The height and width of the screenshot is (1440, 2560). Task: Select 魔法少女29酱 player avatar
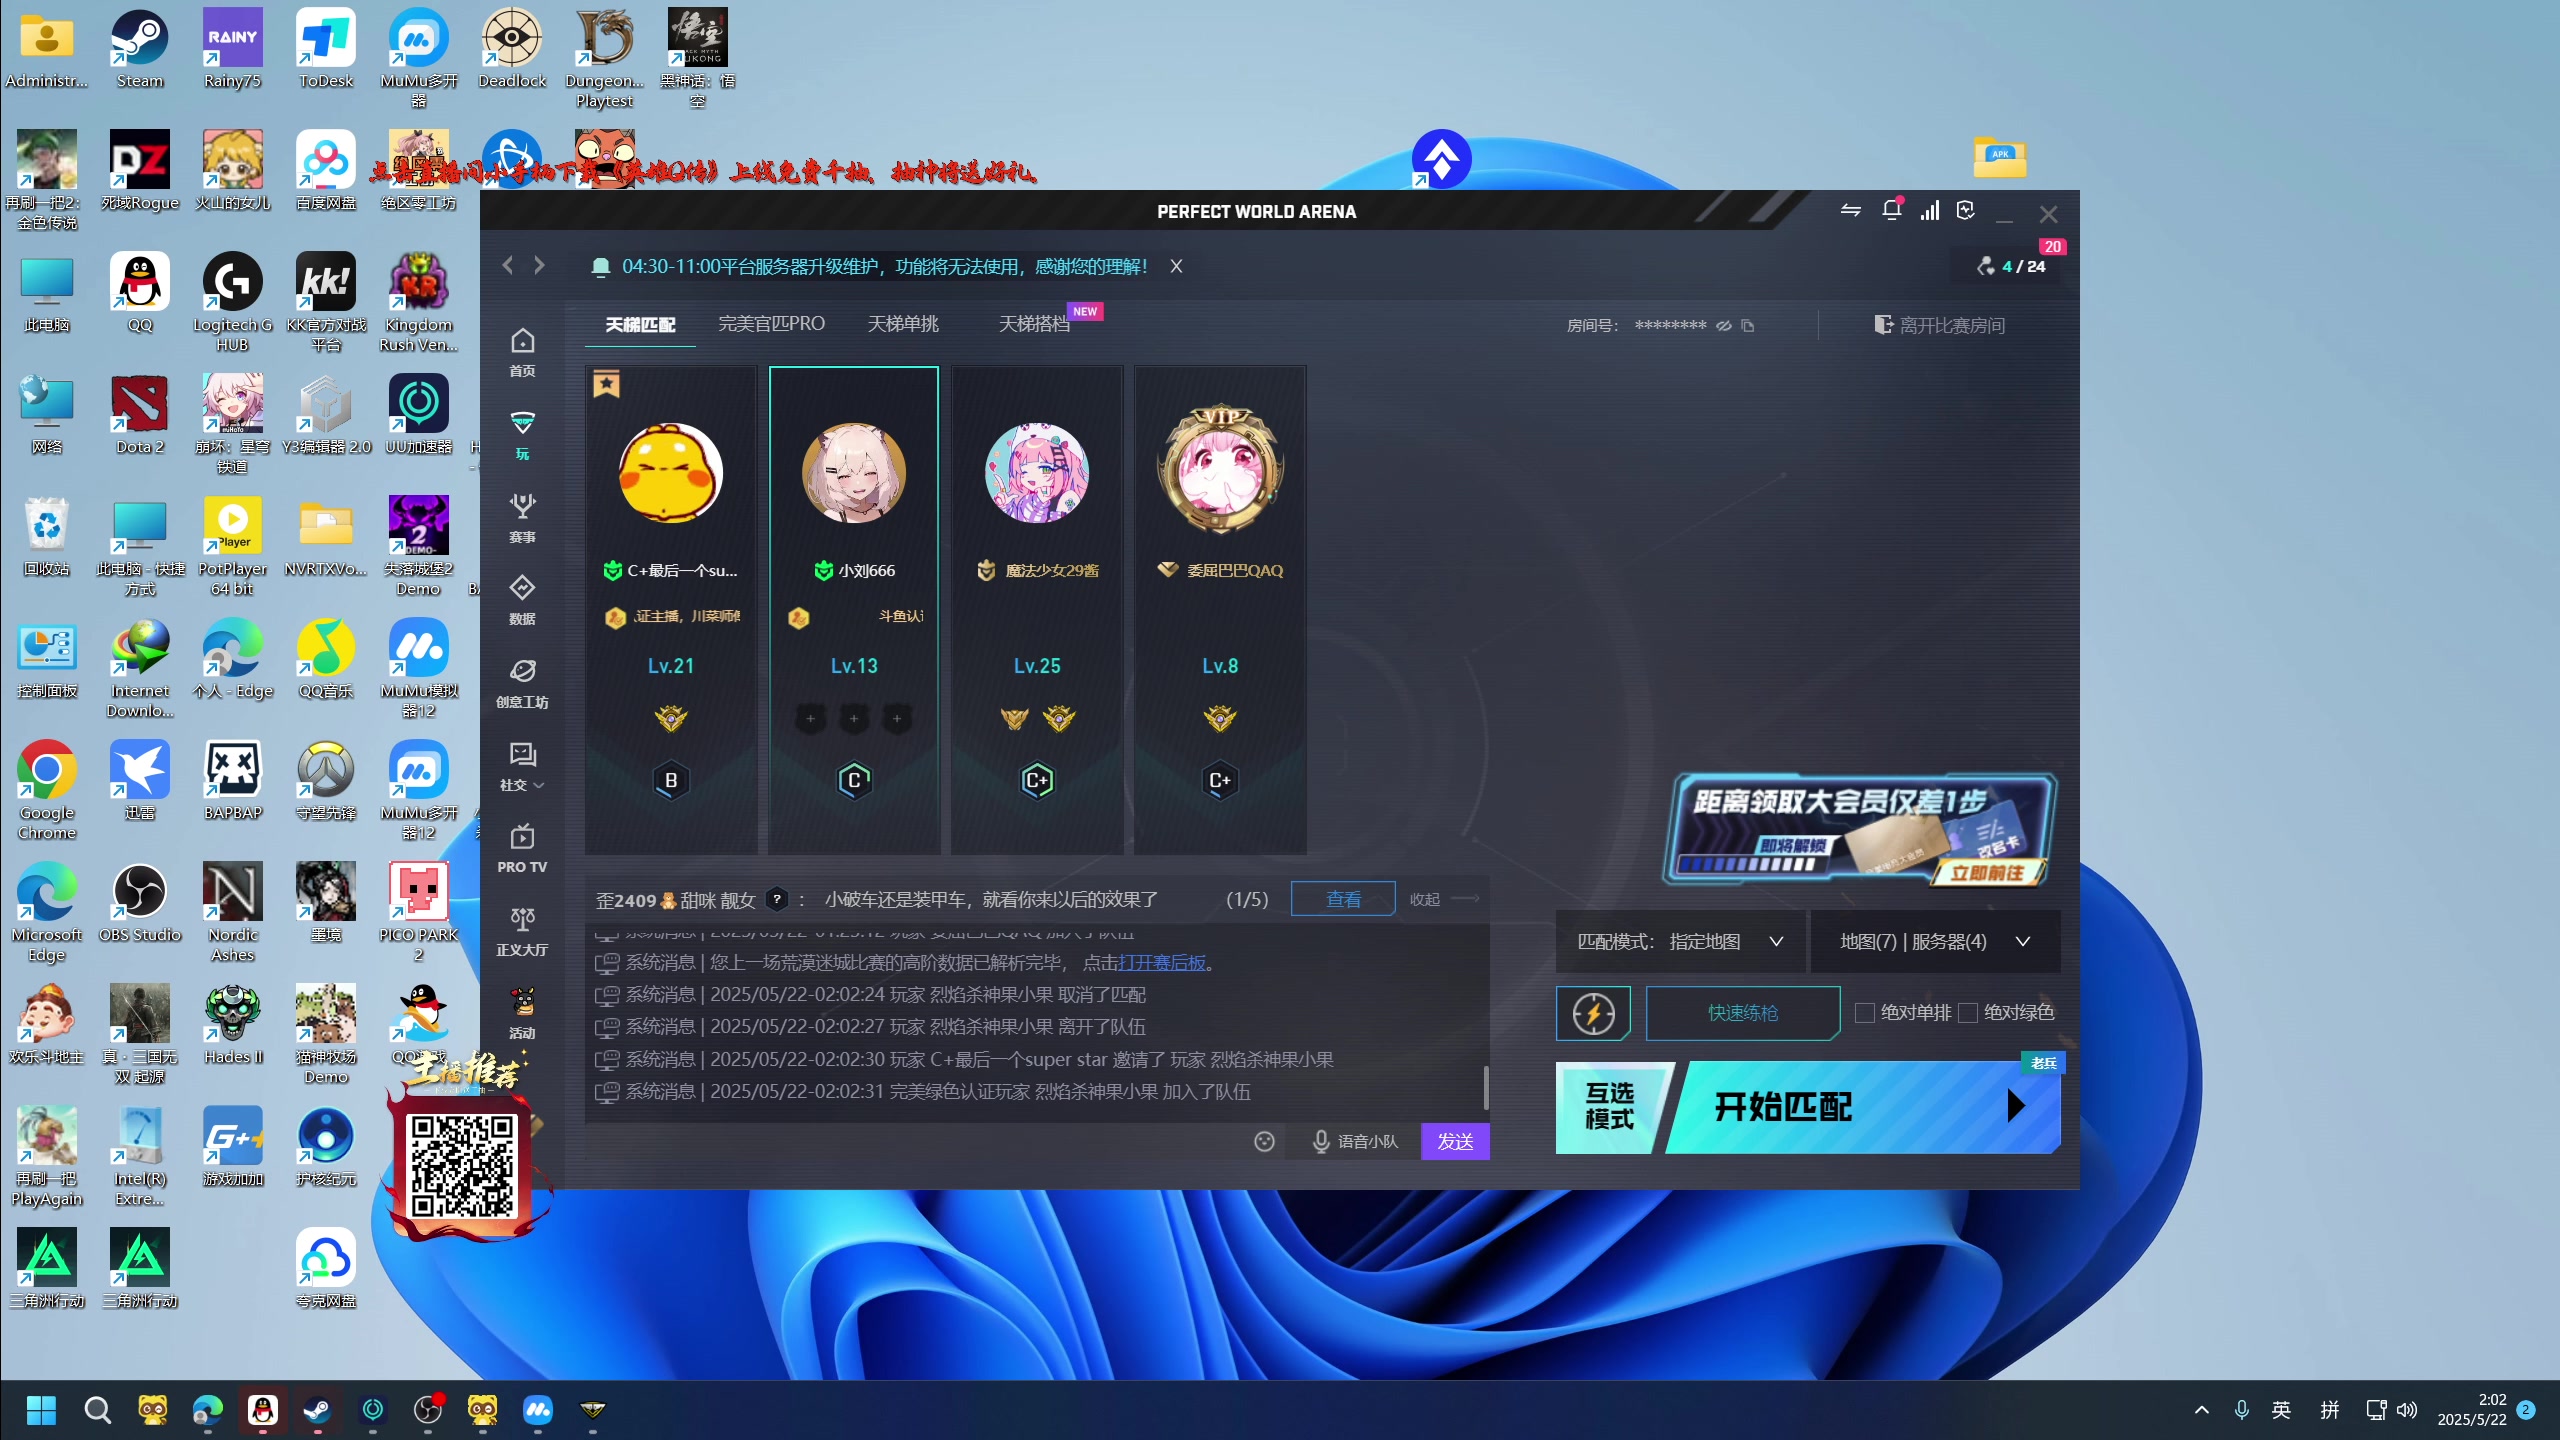click(x=1036, y=472)
